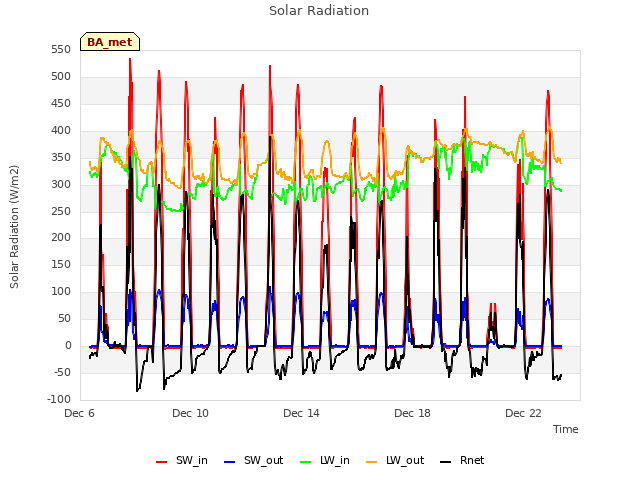Click the Dec 10 x-axis tick label
The width and height of the screenshot is (640, 480).
(x=190, y=413)
